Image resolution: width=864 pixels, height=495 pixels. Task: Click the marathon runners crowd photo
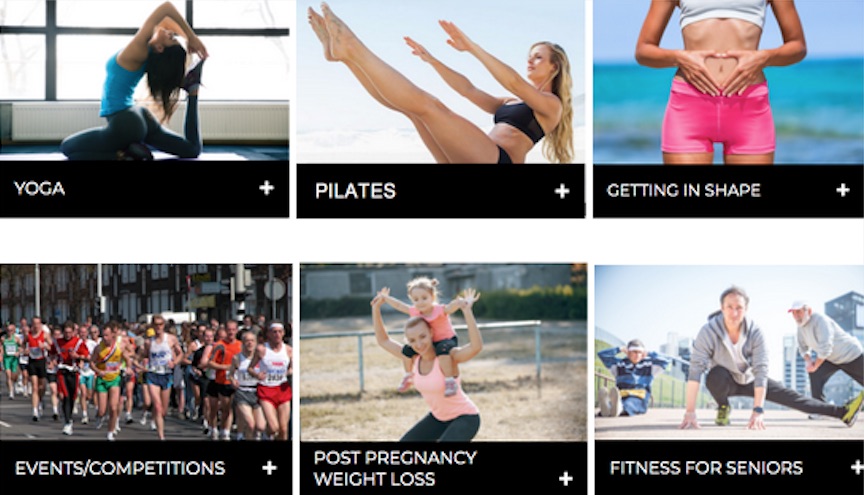(146, 352)
